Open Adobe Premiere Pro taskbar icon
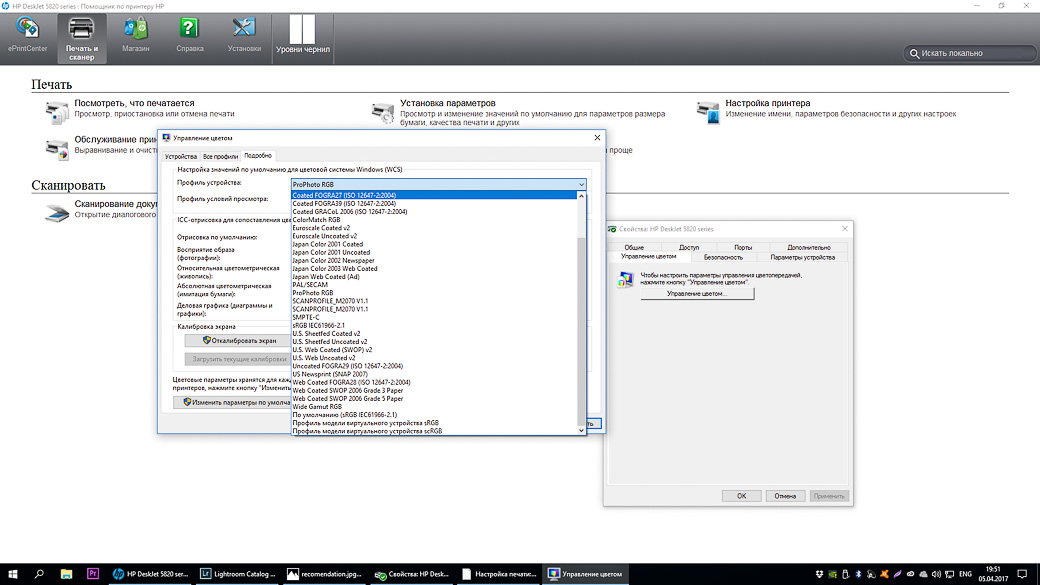The width and height of the screenshot is (1040, 585). pyautogui.click(x=93, y=574)
